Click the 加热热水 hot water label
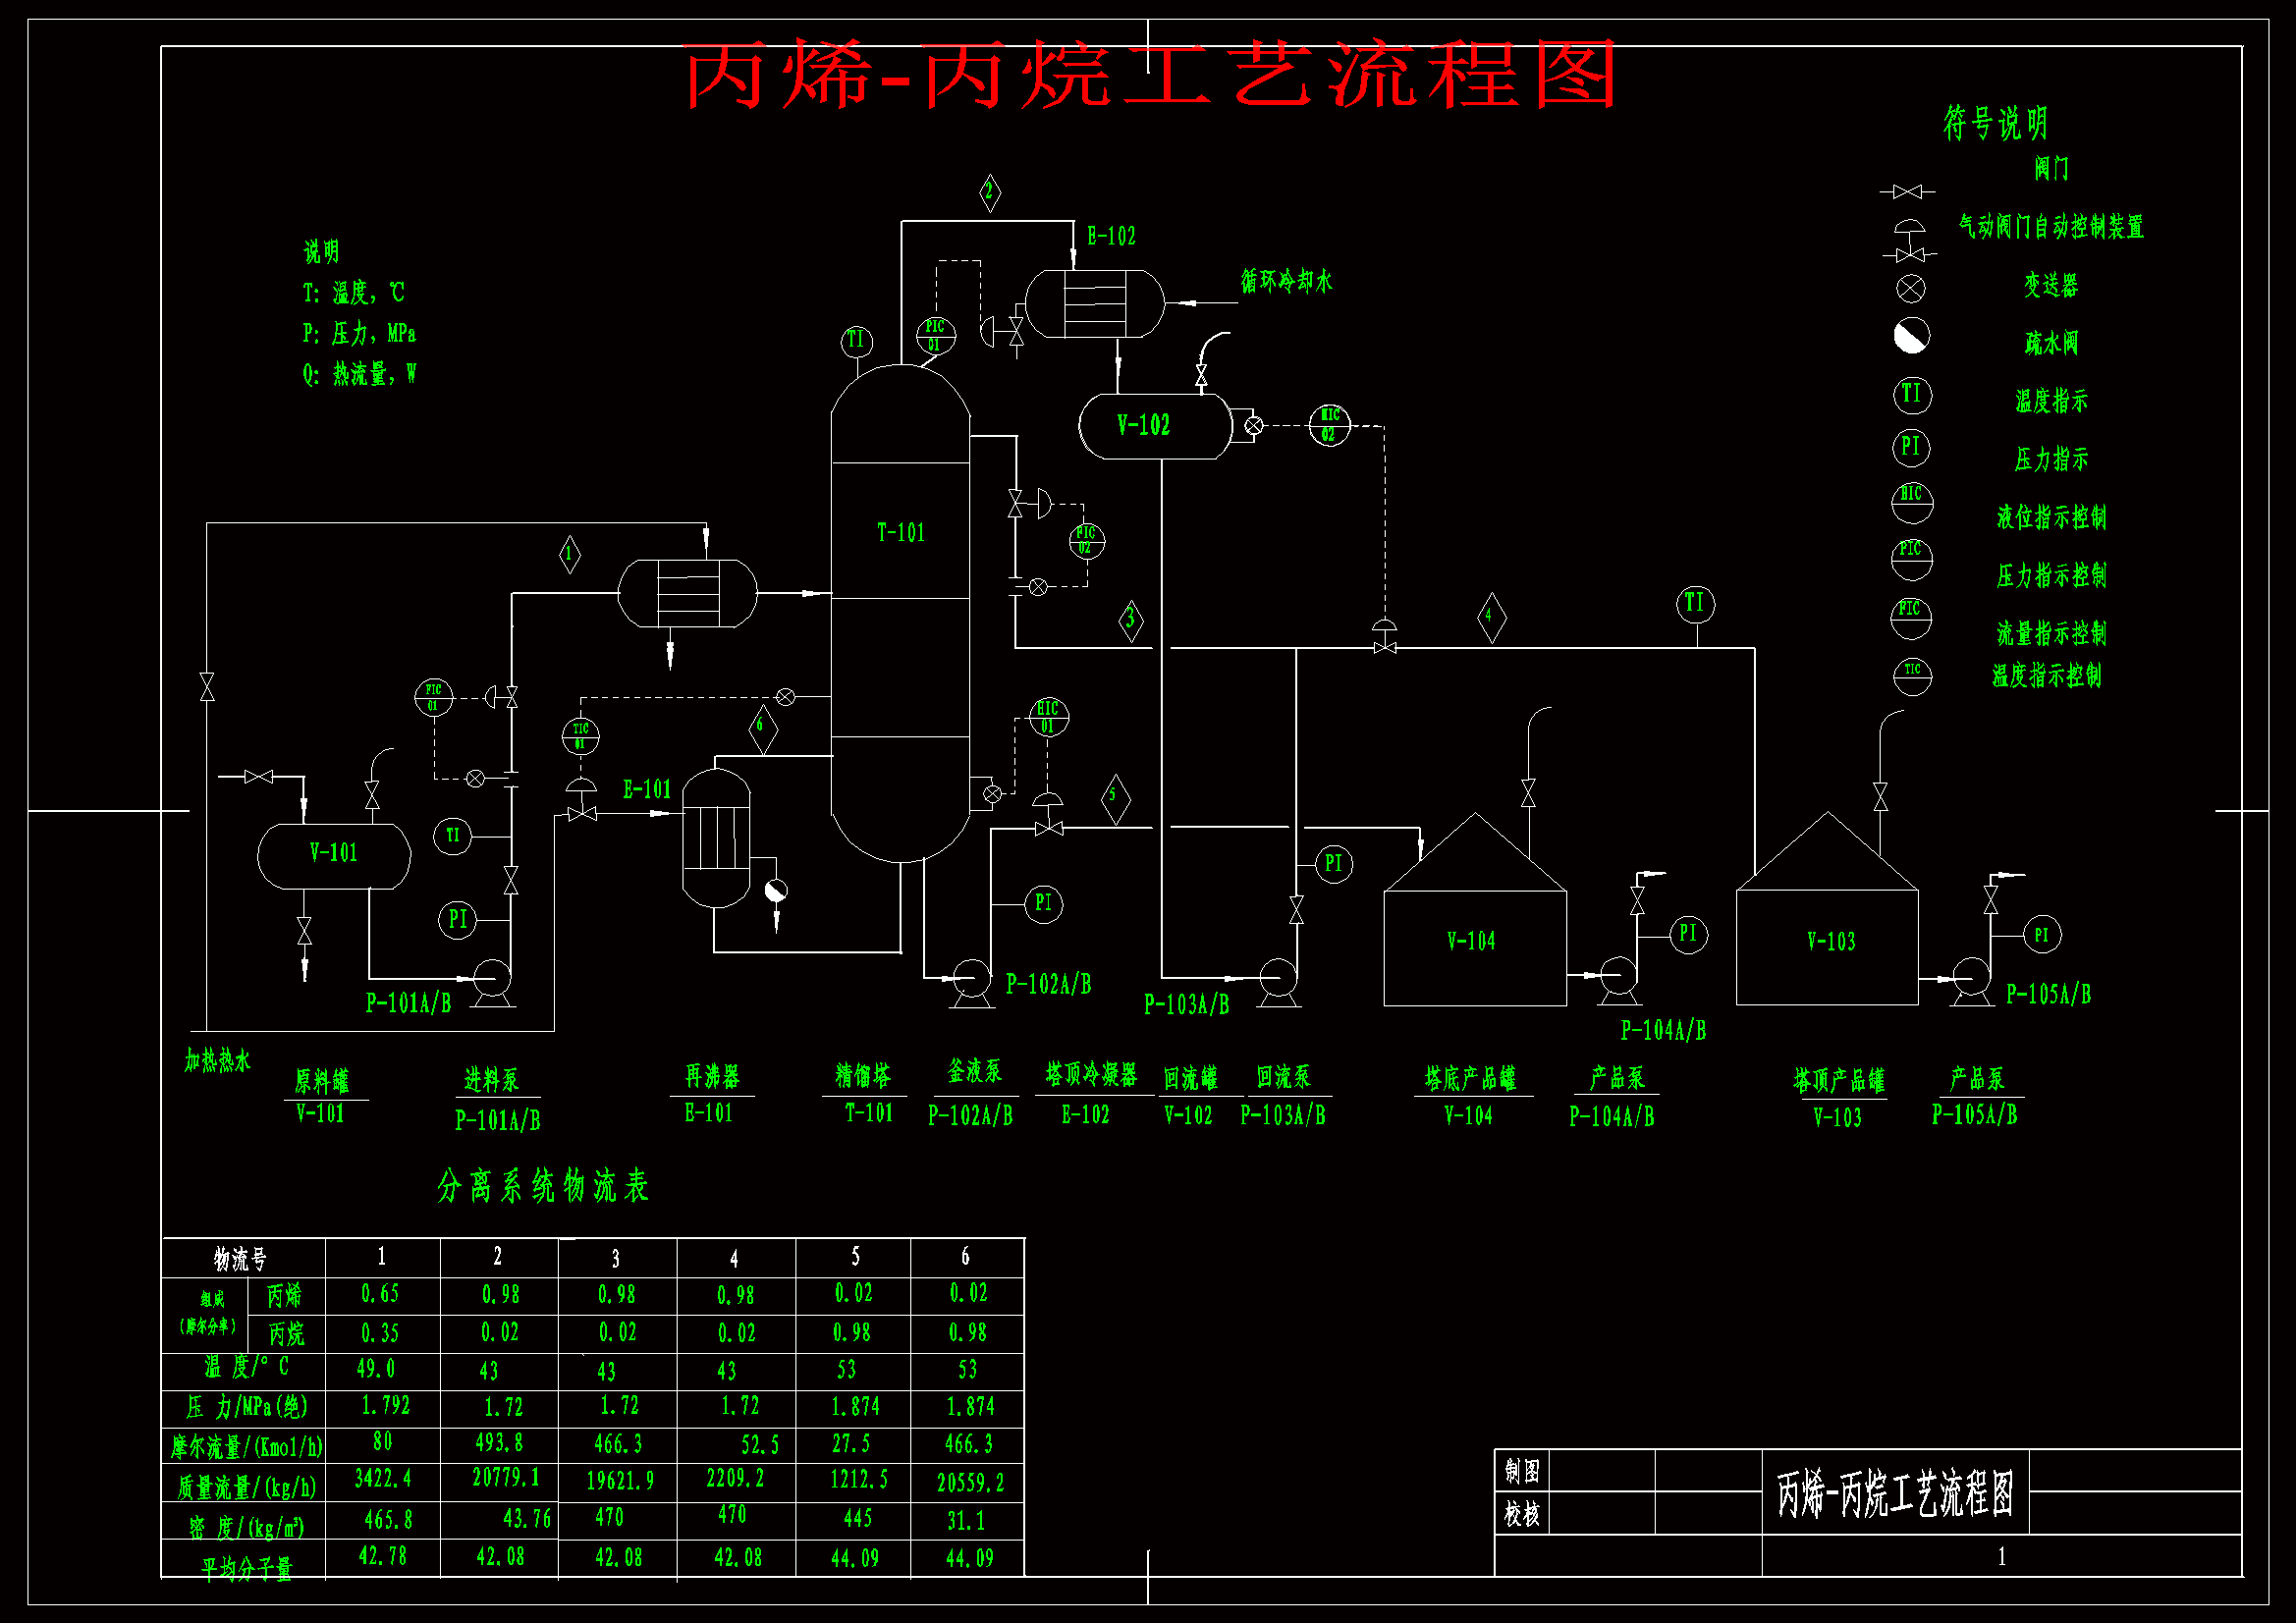The width and height of the screenshot is (2296, 1623). tap(217, 1060)
